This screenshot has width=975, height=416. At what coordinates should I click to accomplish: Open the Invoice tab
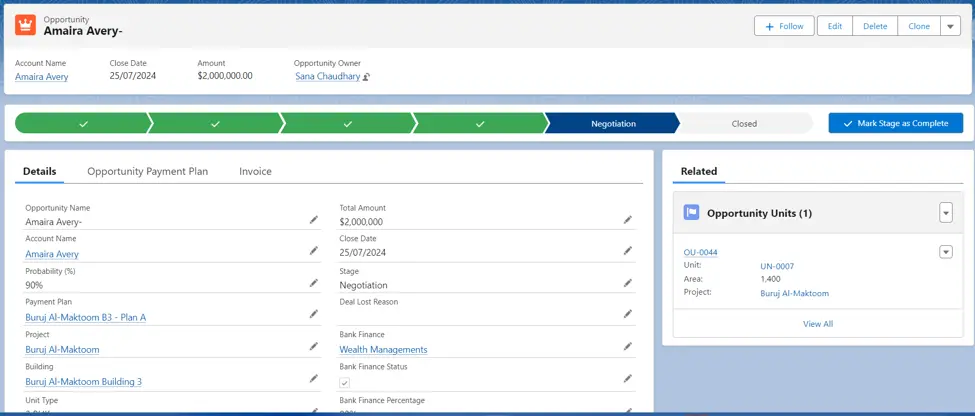[255, 172]
